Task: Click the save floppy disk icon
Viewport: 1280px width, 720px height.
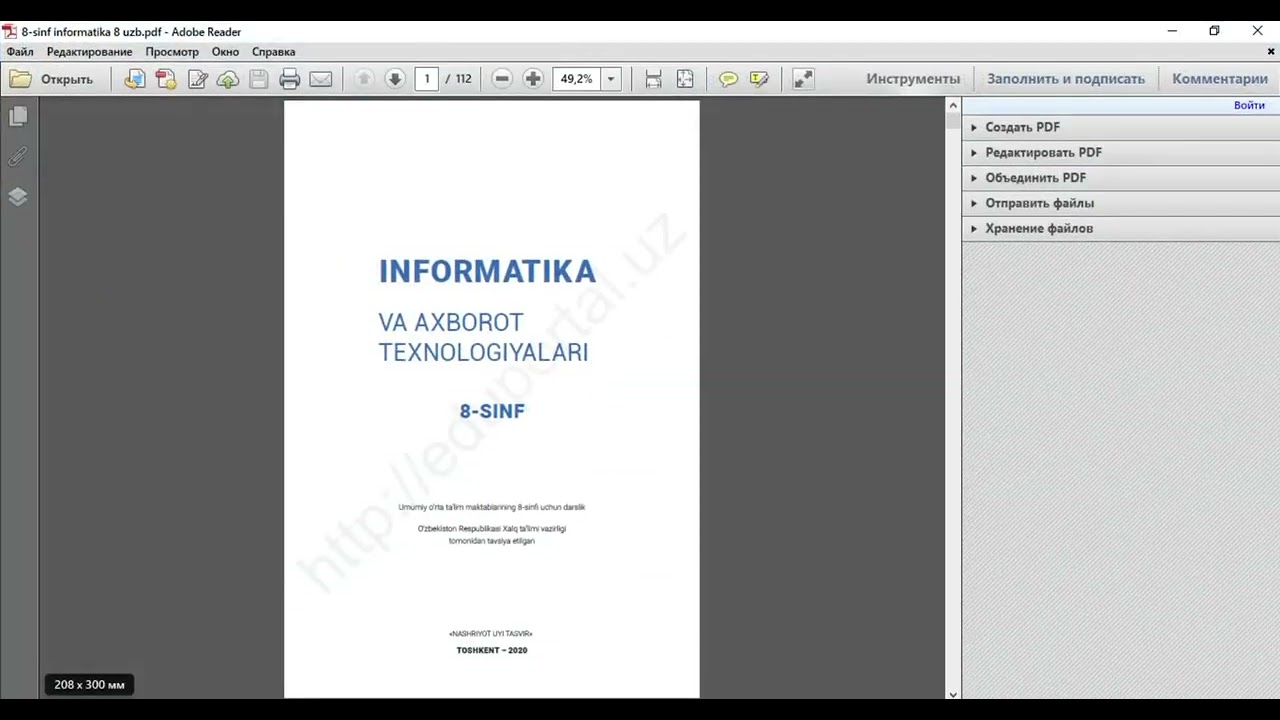Action: pyautogui.click(x=259, y=79)
